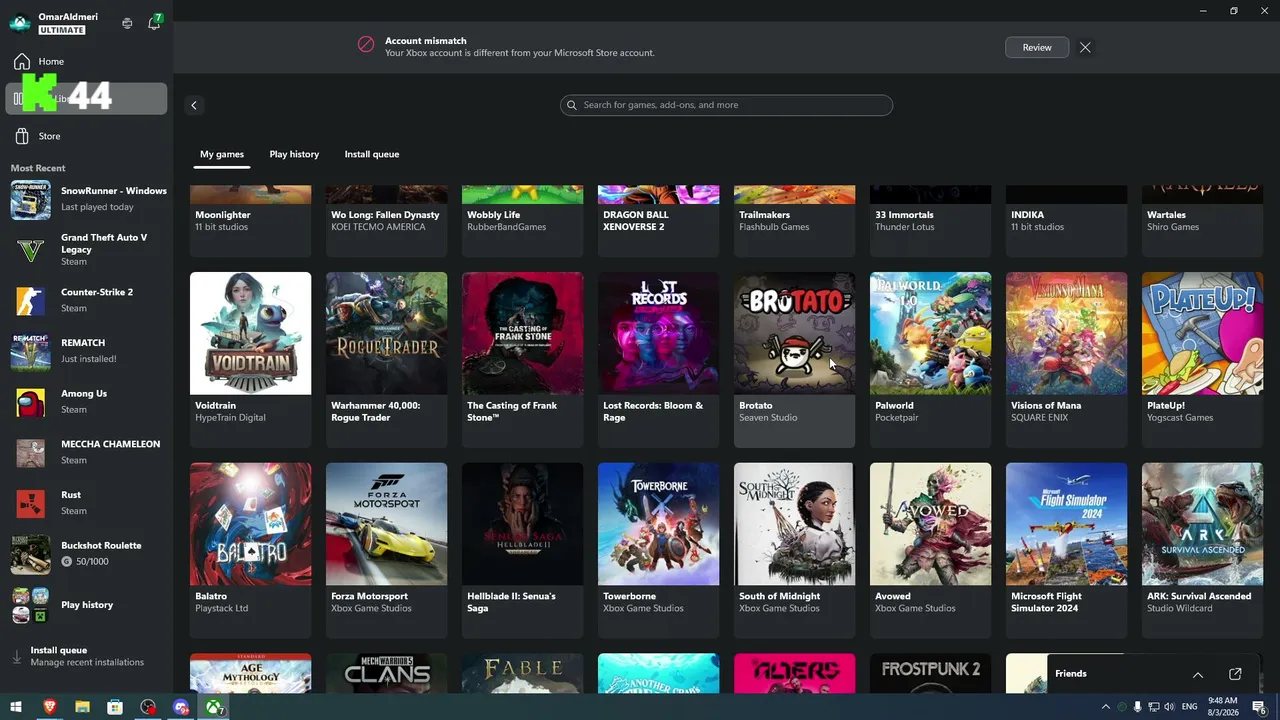This screenshot has width=1280, height=720.
Task: Open Grand Theft Auto V Legacy from Most Recent
Action: (x=88, y=250)
